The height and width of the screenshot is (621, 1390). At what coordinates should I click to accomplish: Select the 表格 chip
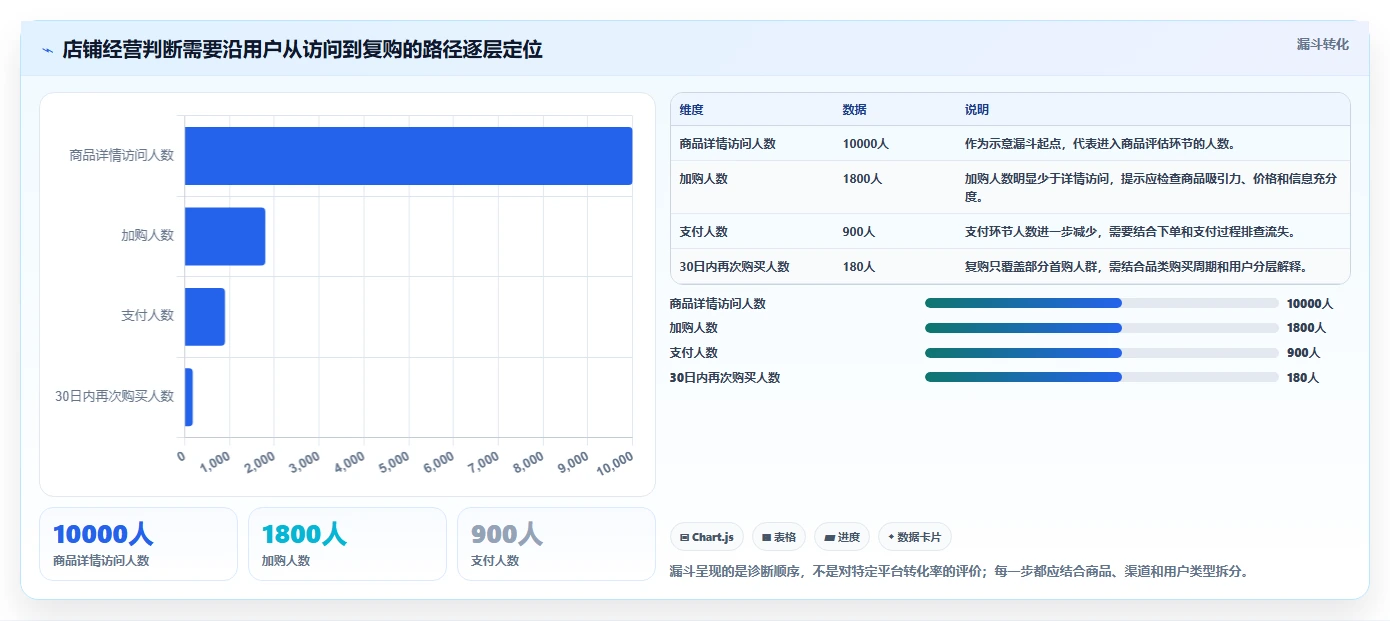tap(779, 537)
